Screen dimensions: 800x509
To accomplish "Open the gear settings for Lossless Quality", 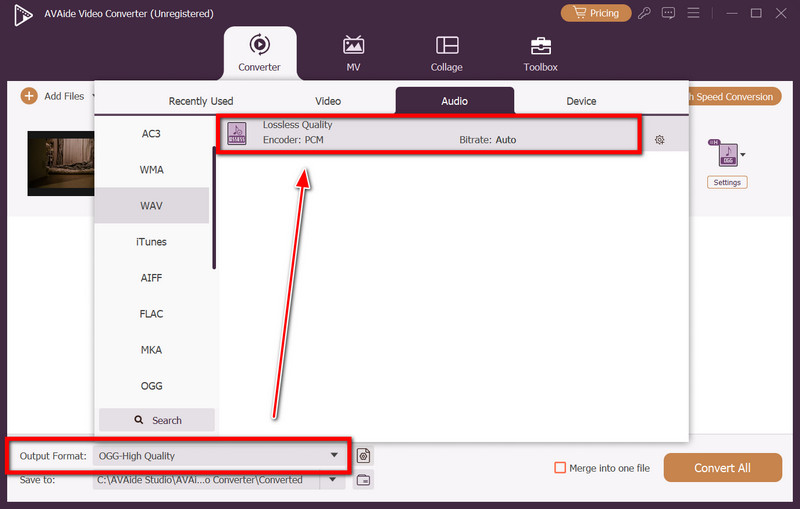I will tap(660, 140).
